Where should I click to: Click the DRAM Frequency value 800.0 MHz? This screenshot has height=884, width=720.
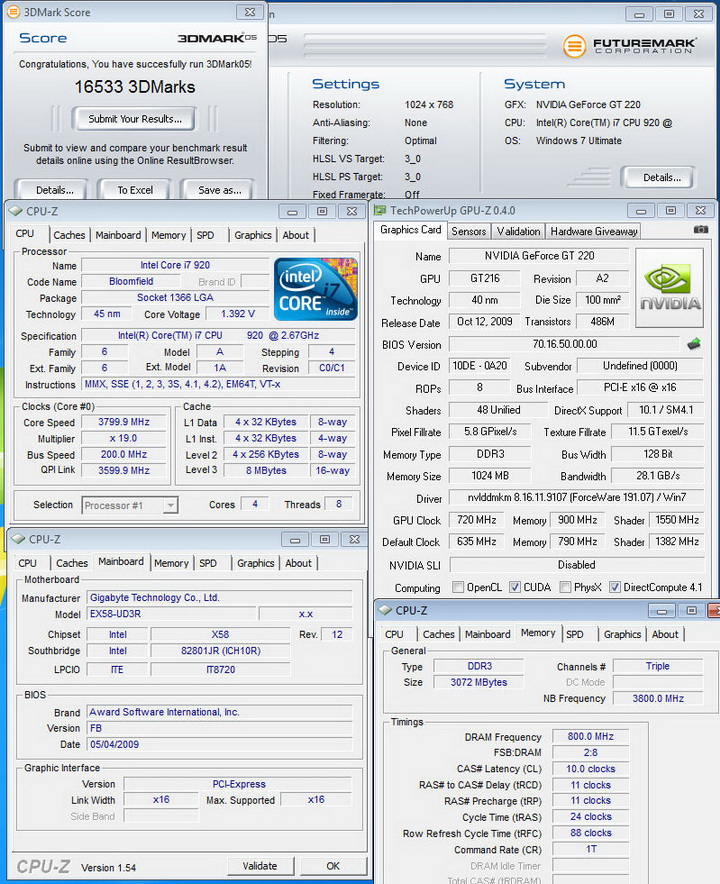[x=590, y=736]
